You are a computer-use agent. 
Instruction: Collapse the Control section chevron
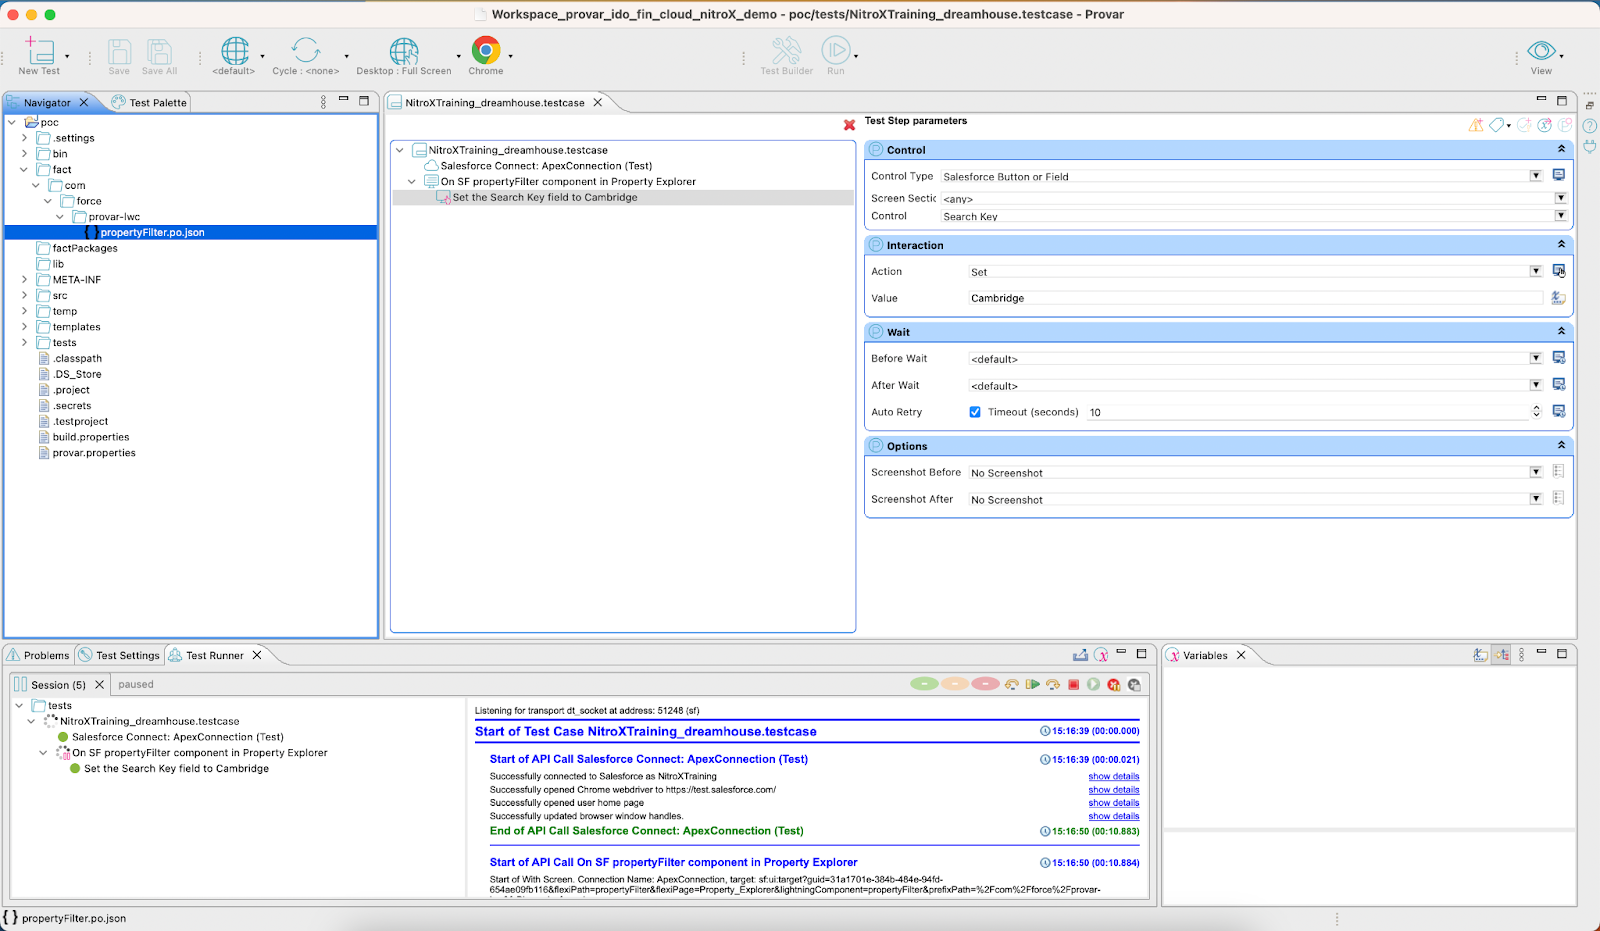click(x=1561, y=149)
